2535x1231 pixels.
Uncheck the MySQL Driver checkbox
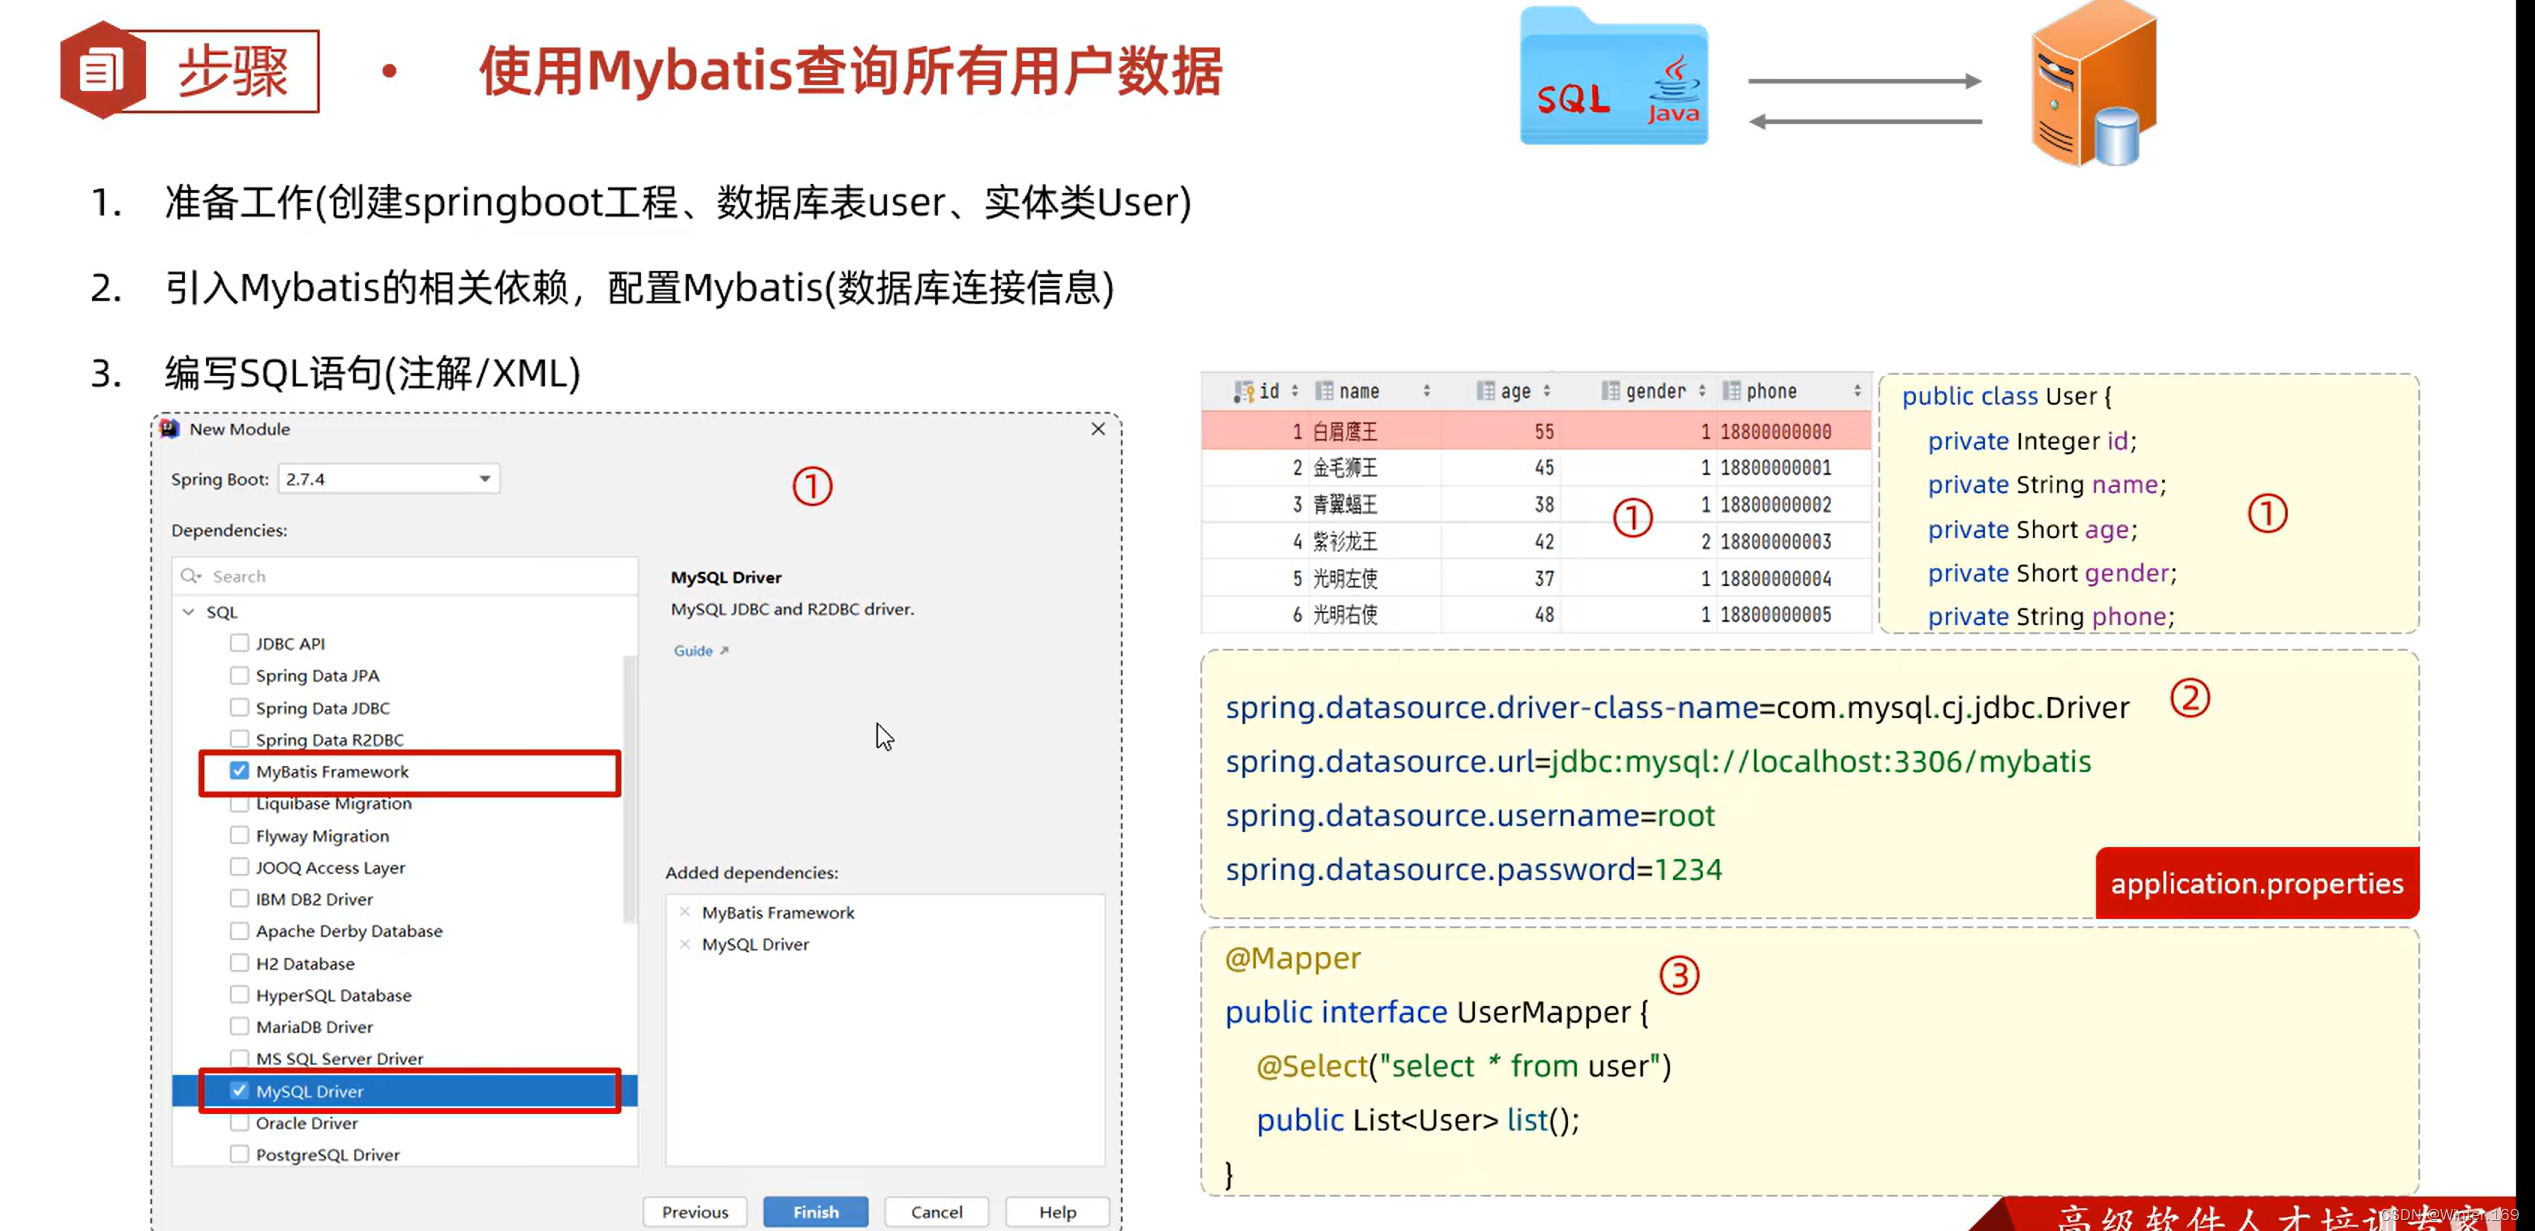point(239,1091)
